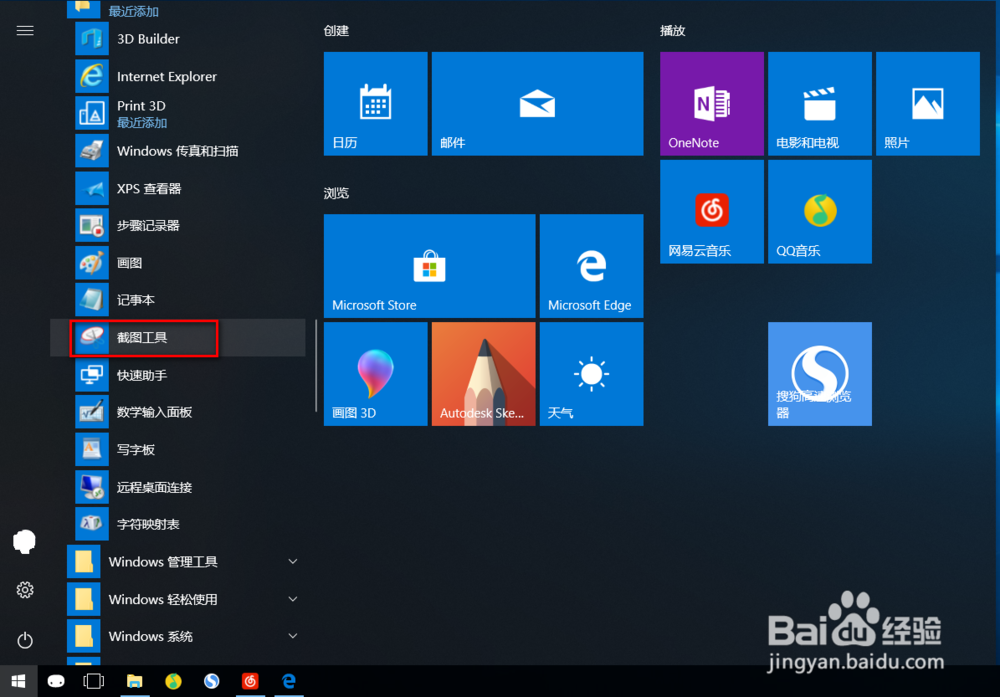Open QQ音乐 from the taskbar
This screenshot has width=1000, height=697.
[x=173, y=681]
